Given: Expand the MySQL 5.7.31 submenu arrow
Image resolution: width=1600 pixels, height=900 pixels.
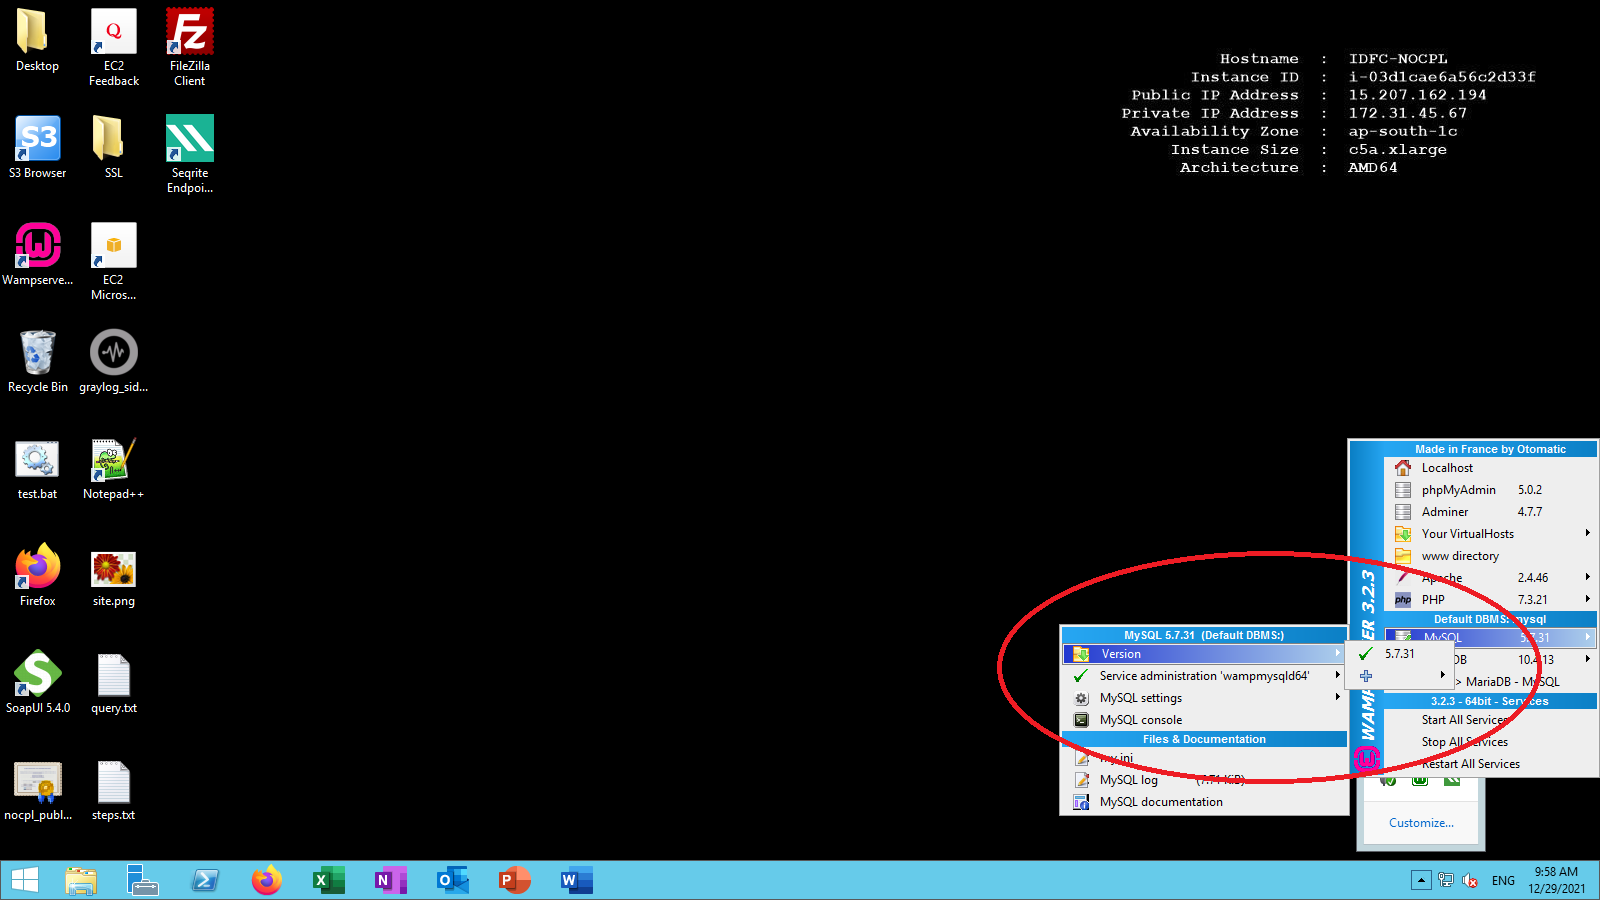Looking at the screenshot, I should tap(1587, 637).
